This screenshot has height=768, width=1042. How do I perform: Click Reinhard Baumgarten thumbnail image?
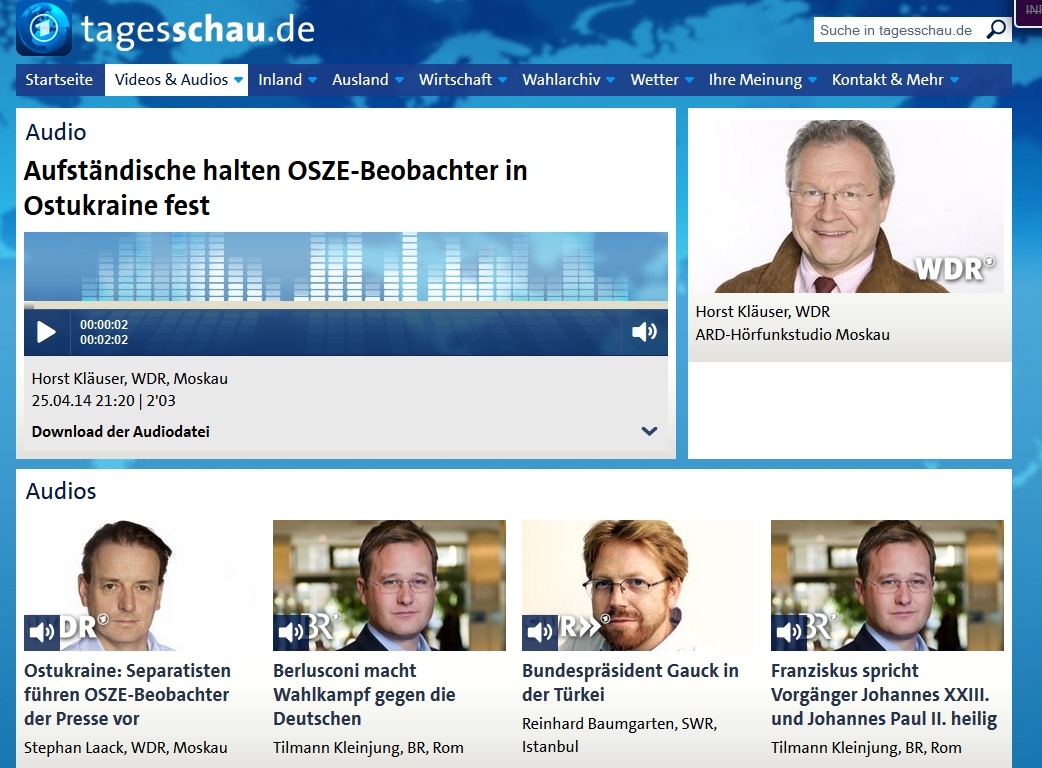638,585
